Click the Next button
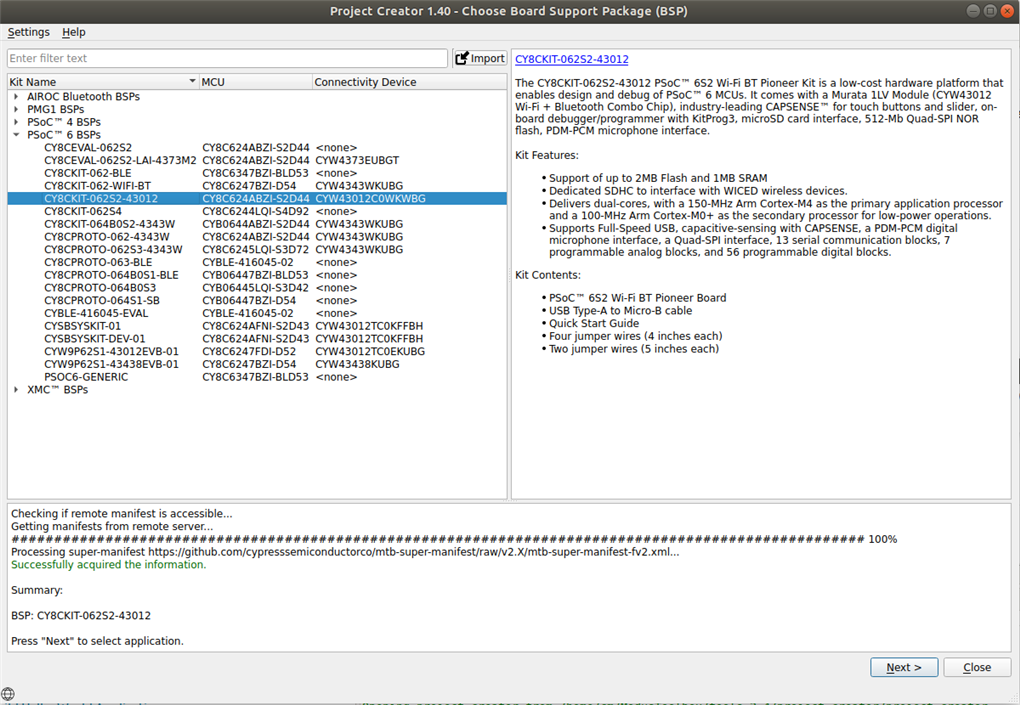This screenshot has width=1020, height=705. pos(904,667)
